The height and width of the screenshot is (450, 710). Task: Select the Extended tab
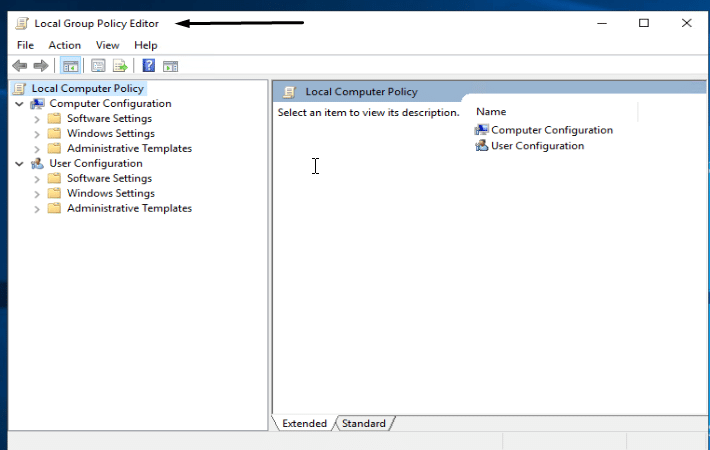[x=304, y=424]
